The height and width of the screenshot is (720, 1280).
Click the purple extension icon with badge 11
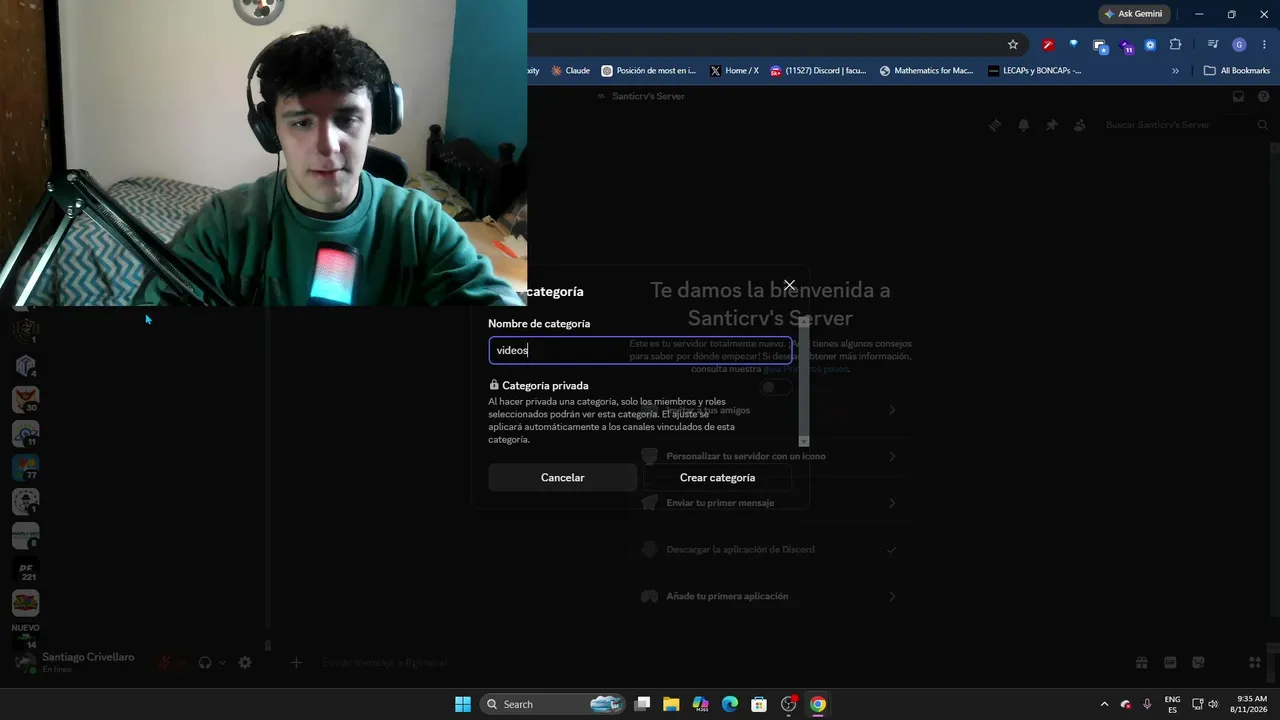coord(1126,46)
